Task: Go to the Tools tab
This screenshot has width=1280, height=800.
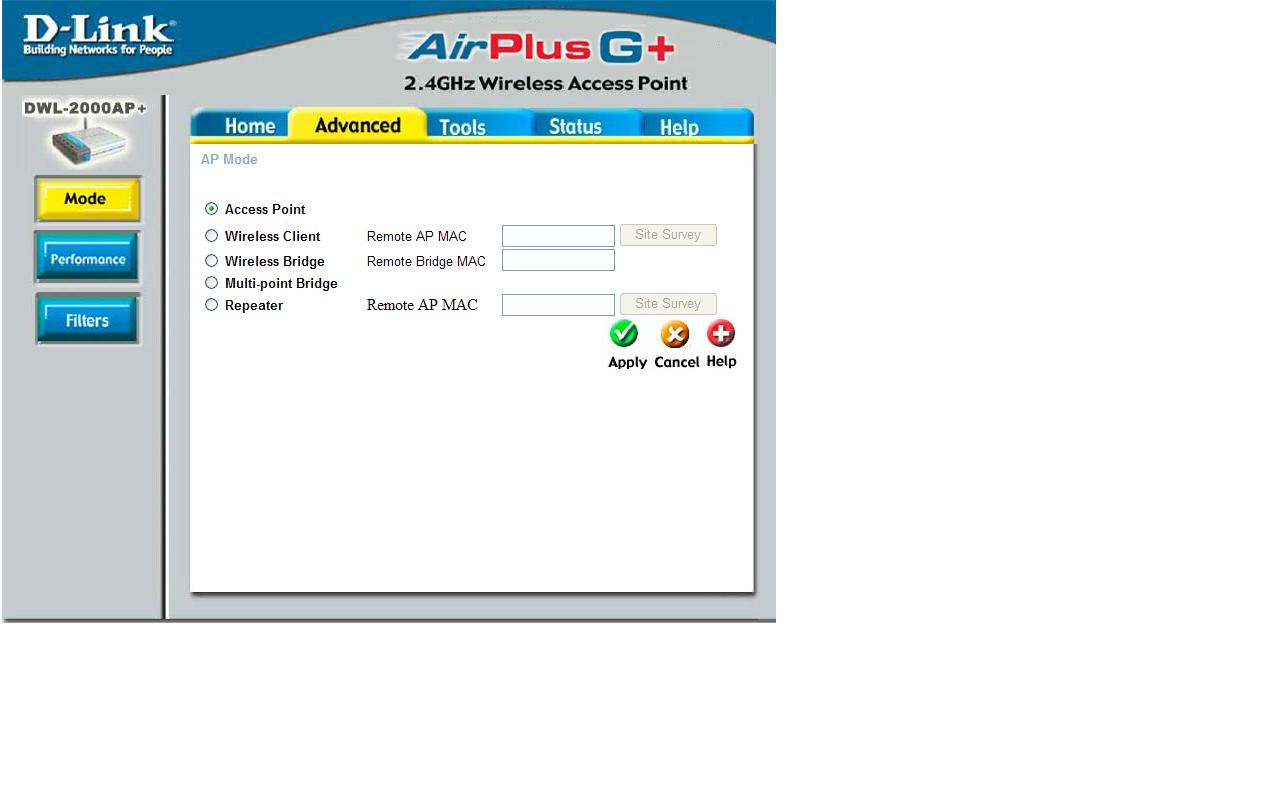Action: (x=462, y=126)
